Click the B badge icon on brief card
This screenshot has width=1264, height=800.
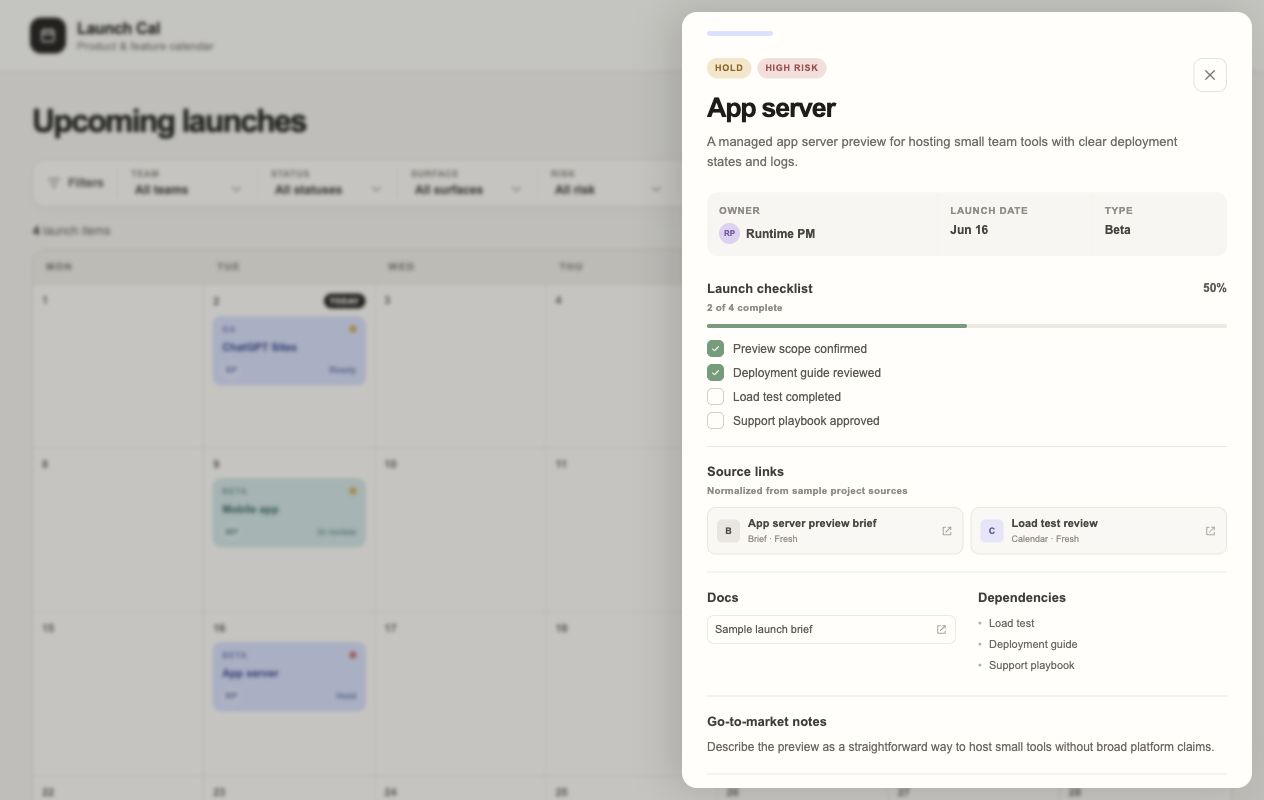[728, 531]
